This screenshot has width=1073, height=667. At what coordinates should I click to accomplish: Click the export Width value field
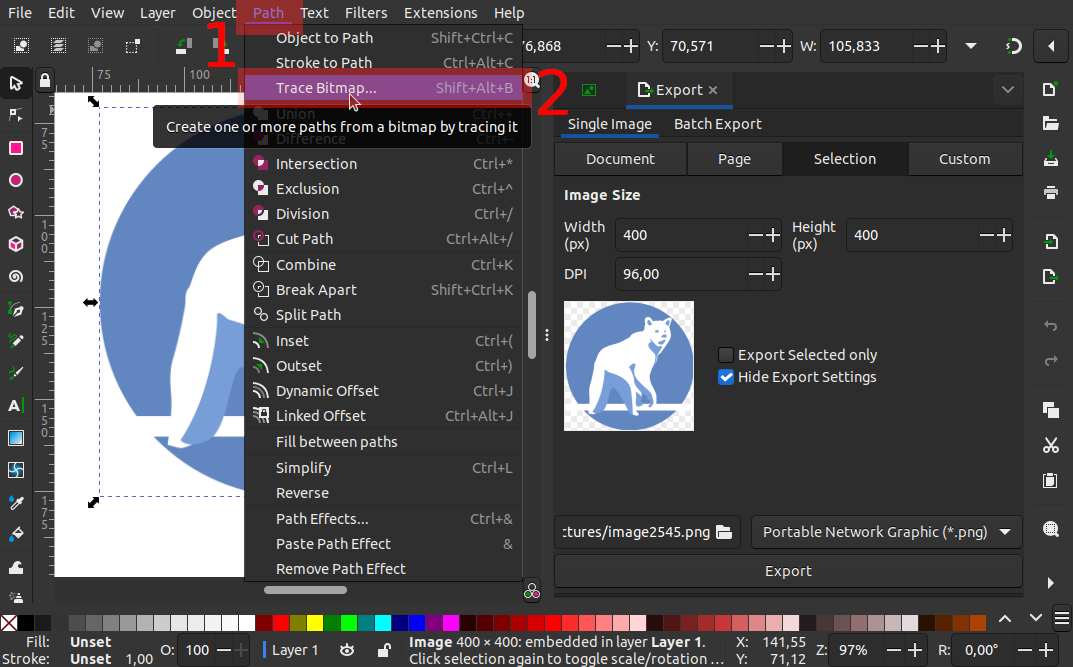point(681,235)
